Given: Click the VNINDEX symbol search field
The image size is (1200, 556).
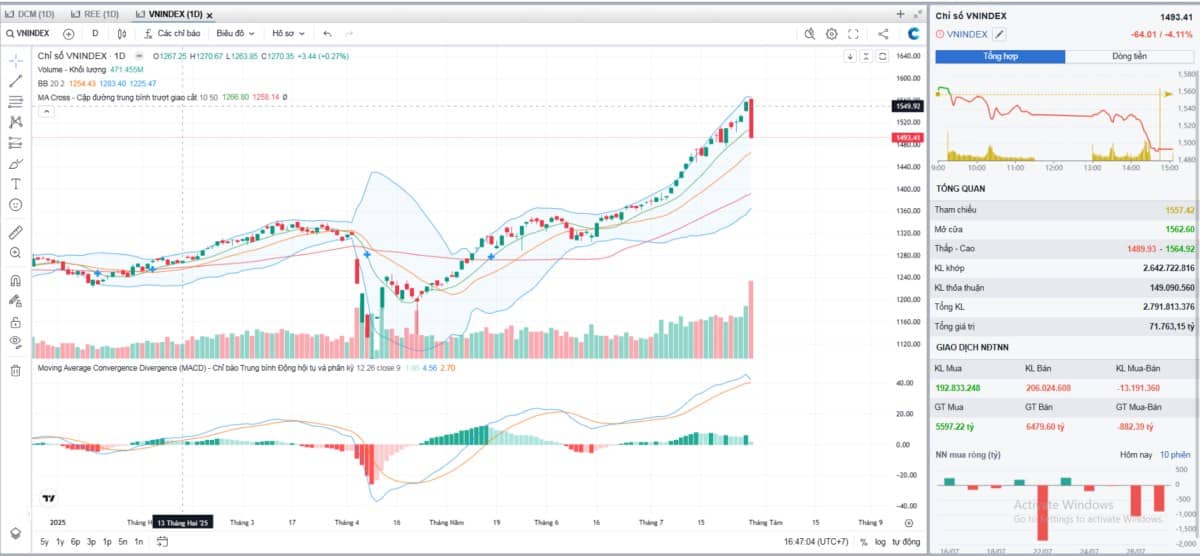Looking at the screenshot, I should tap(28, 33).
